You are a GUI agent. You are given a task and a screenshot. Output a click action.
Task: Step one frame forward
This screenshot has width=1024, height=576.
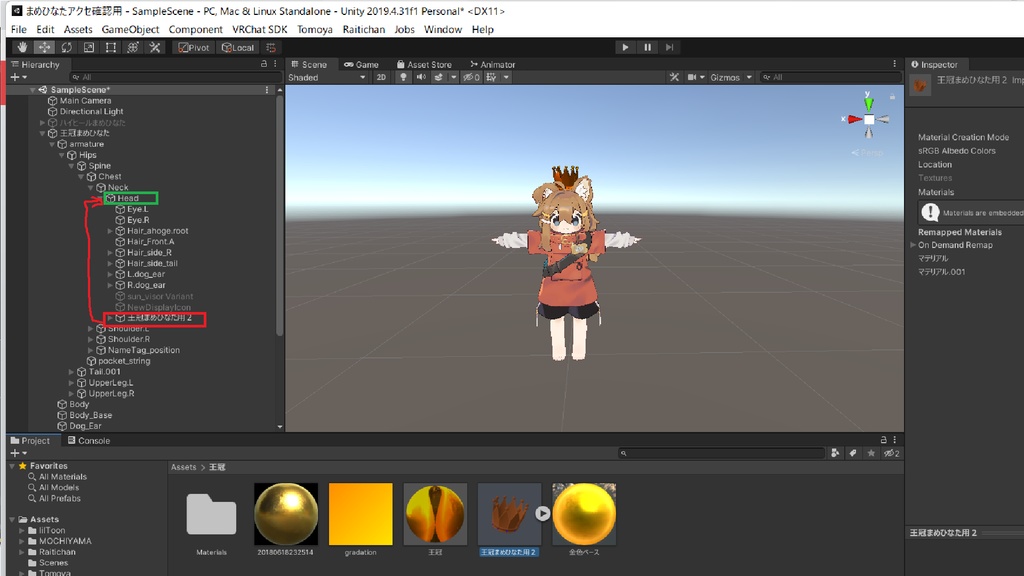[x=669, y=47]
